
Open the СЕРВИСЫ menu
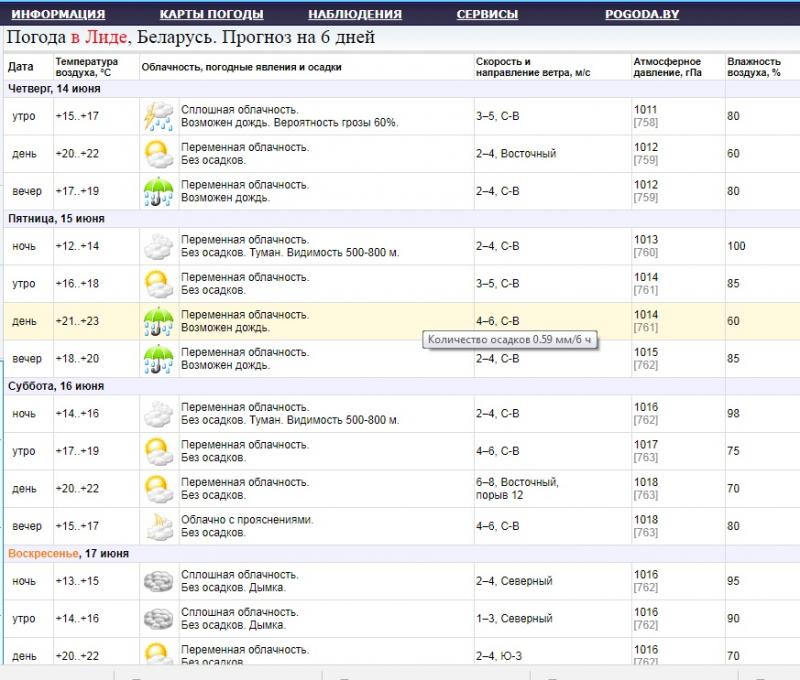(487, 15)
